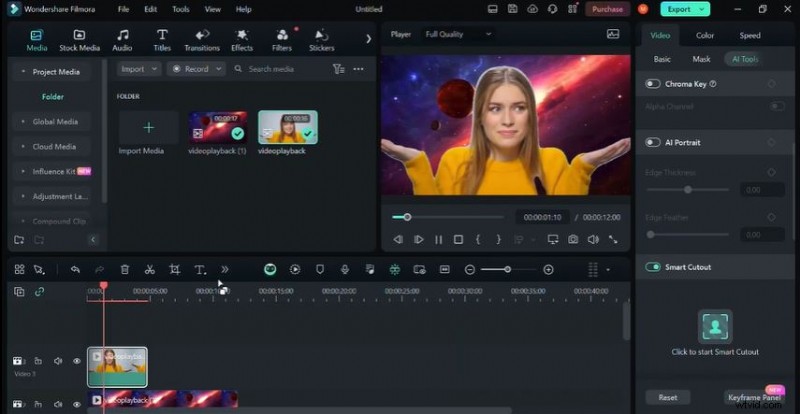Open the Media tab
Viewport: 800px width, 414px height.
point(36,40)
